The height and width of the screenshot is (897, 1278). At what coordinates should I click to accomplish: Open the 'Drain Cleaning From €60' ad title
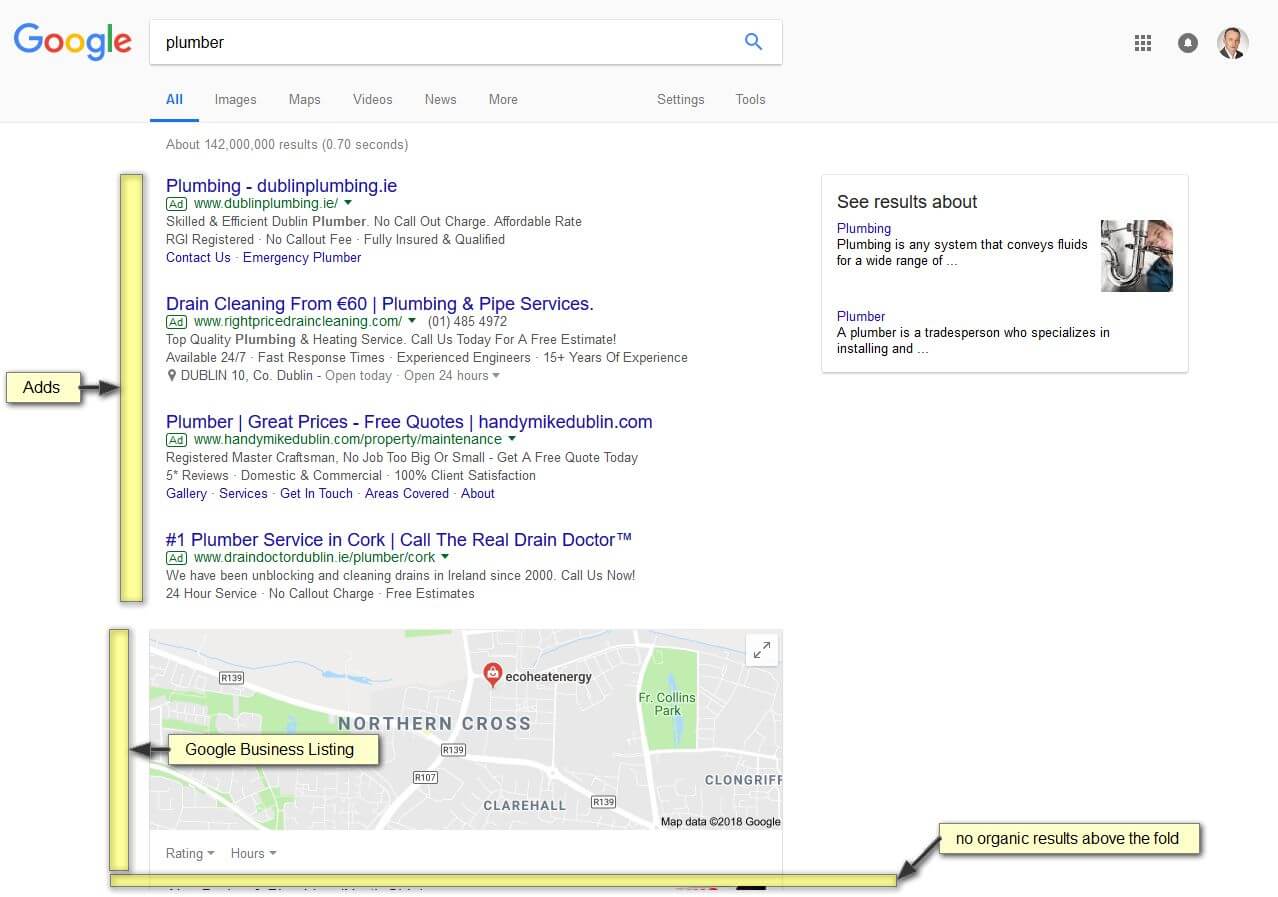[380, 304]
